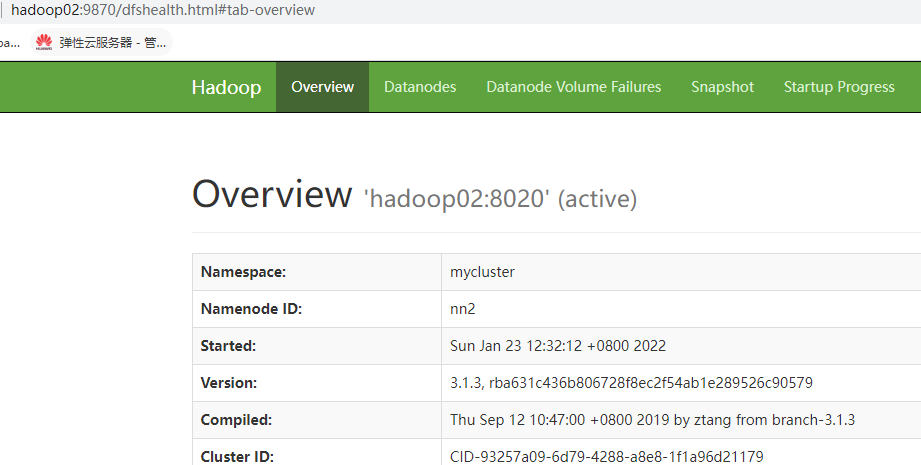Click the browser address bar URL
This screenshot has height=465, width=921.
click(163, 10)
